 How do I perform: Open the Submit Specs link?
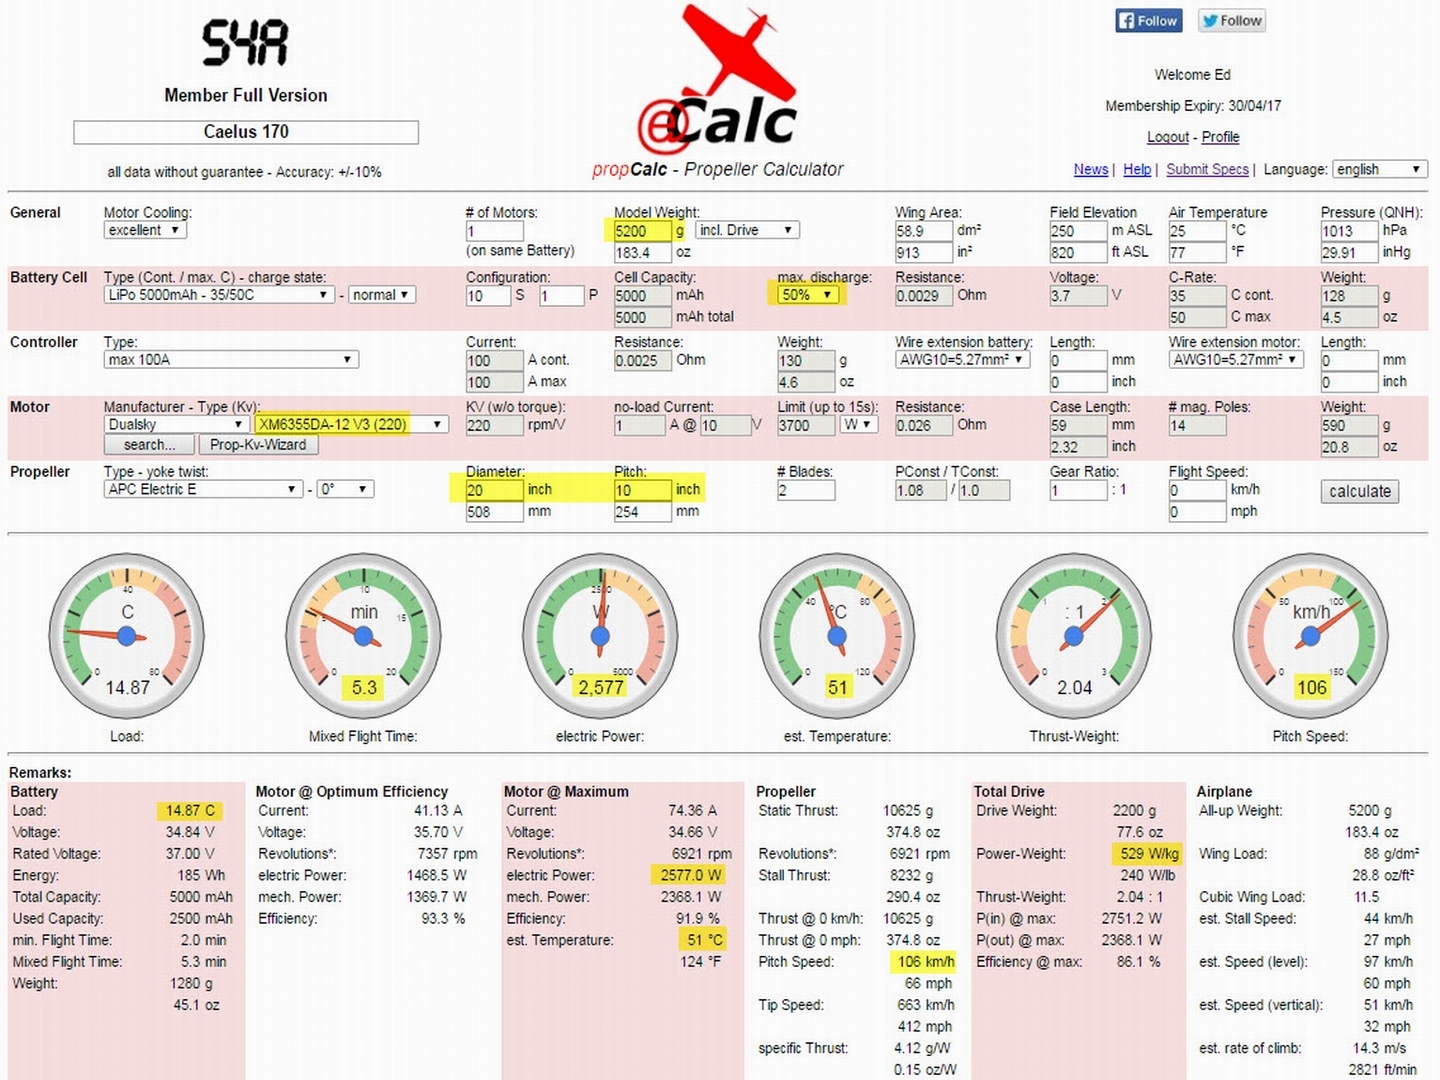pos(1207,170)
